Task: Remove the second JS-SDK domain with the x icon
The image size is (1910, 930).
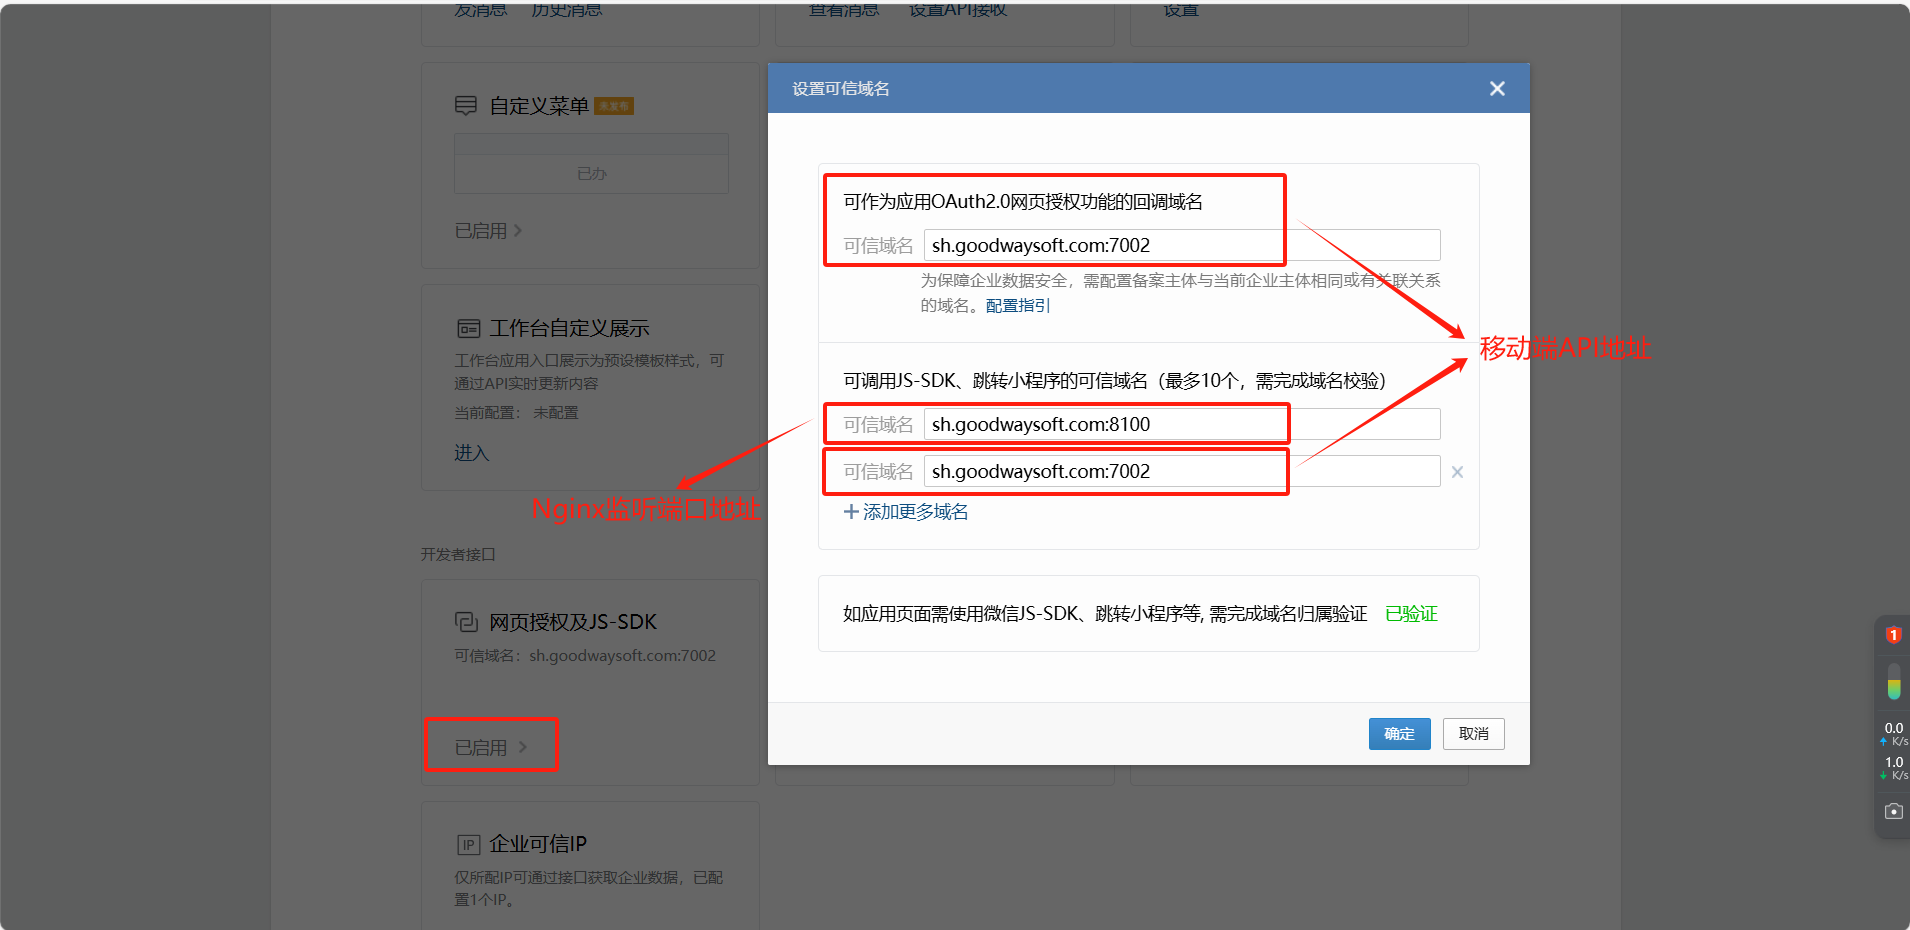Action: point(1457,472)
